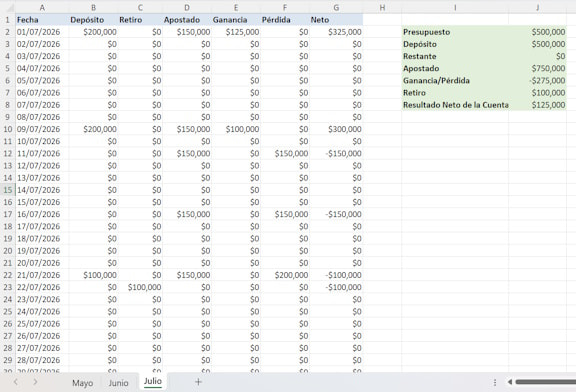Go to previous sheet arrow

(x=15, y=382)
